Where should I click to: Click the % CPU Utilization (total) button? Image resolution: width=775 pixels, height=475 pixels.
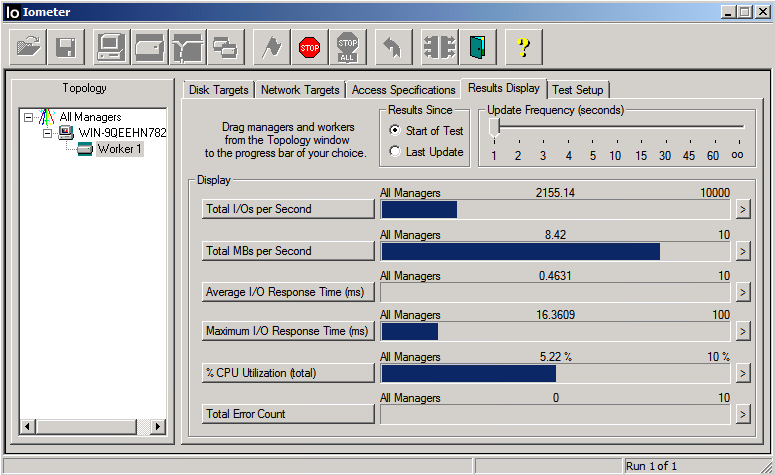click(288, 373)
